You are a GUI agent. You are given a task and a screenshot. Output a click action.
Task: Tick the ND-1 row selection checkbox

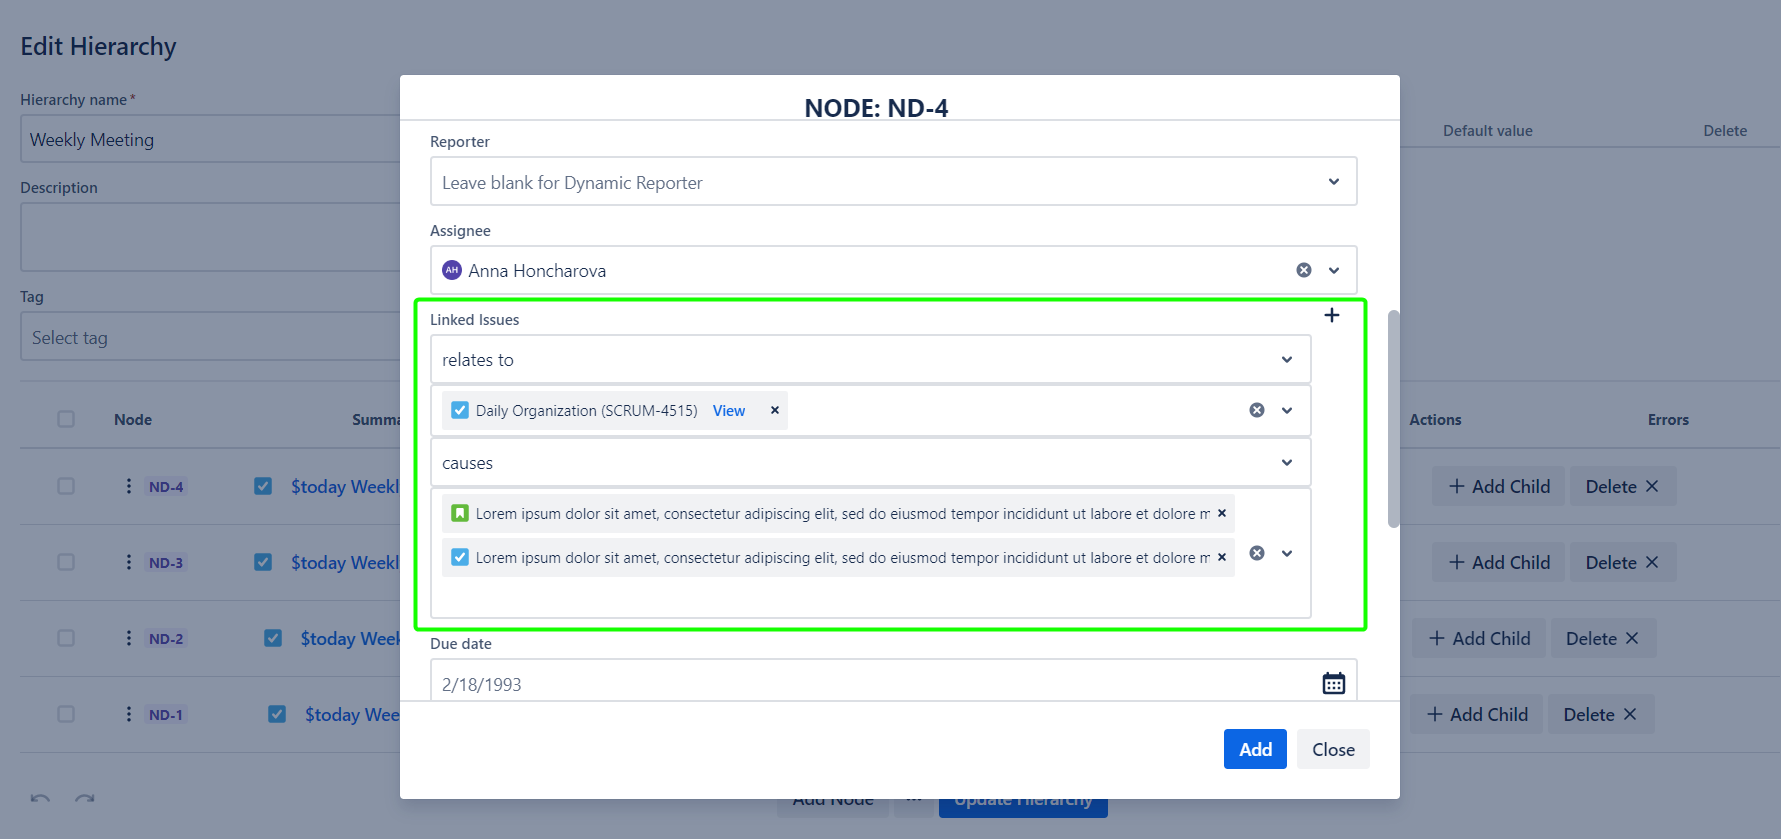[66, 714]
